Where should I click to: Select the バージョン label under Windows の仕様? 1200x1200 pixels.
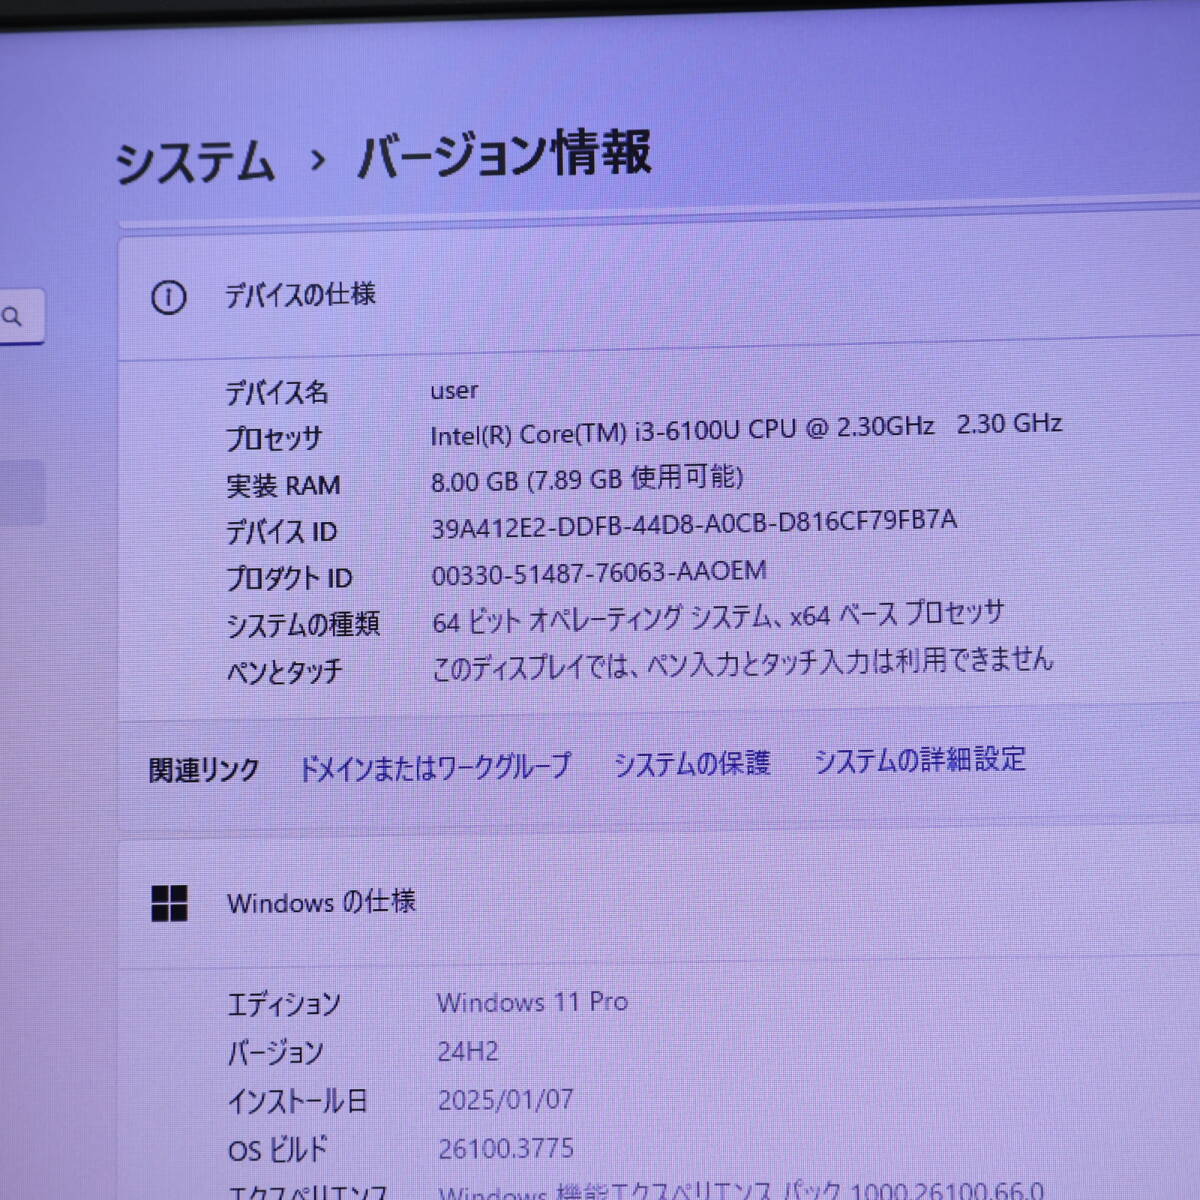tap(276, 1053)
